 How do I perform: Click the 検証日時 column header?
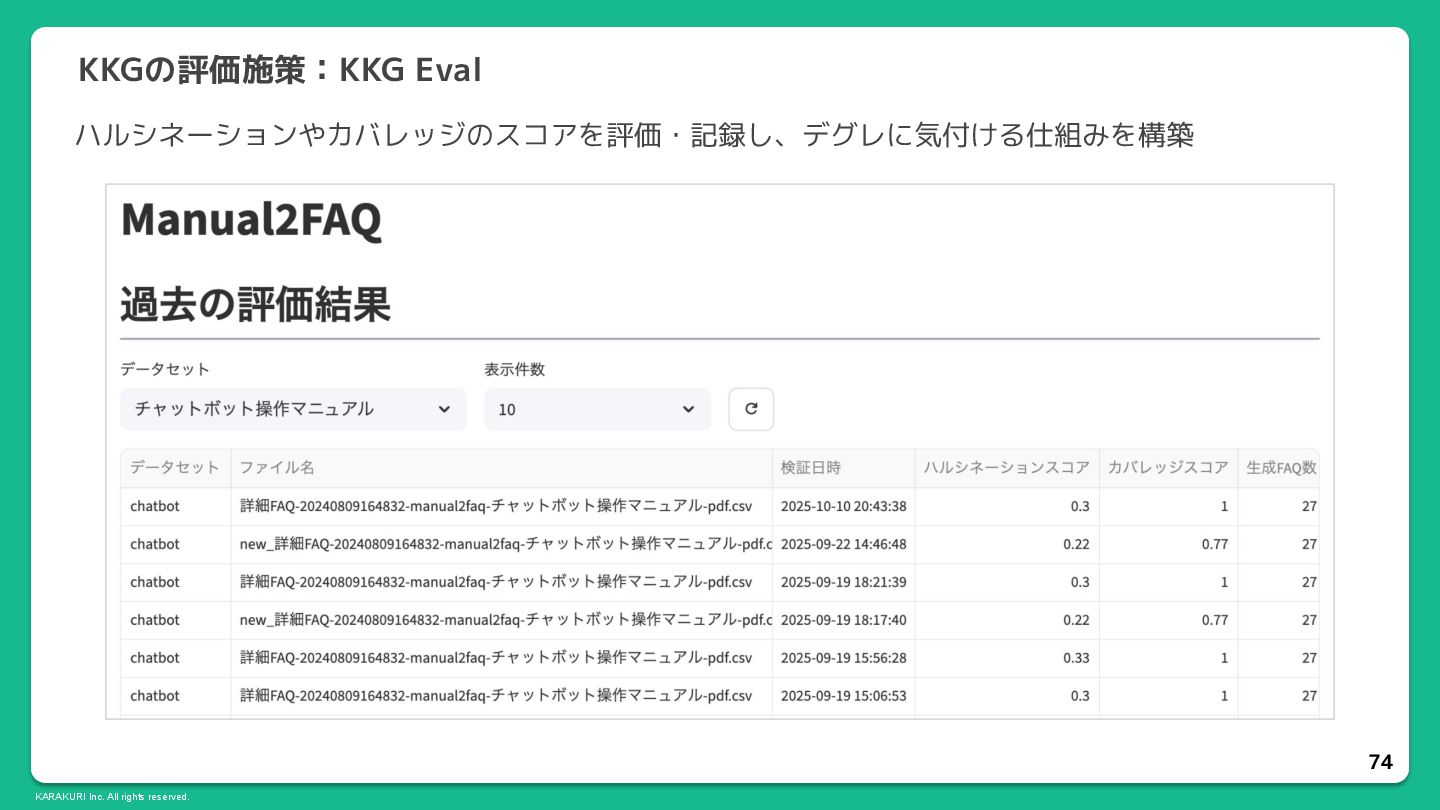click(x=843, y=468)
